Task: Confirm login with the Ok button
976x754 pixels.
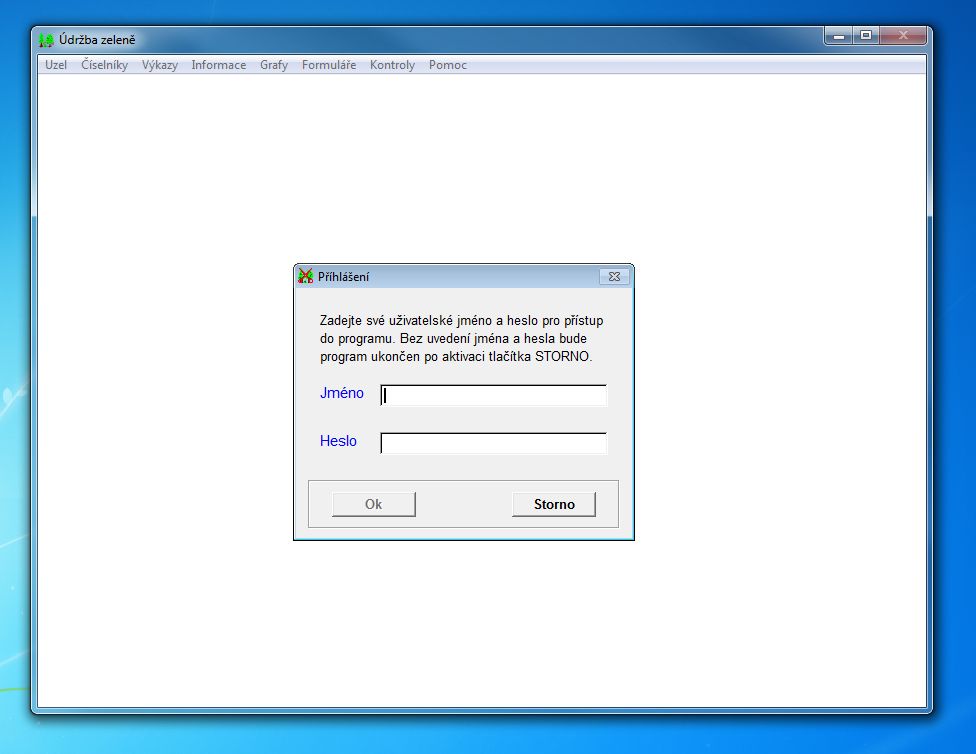Action: [373, 504]
